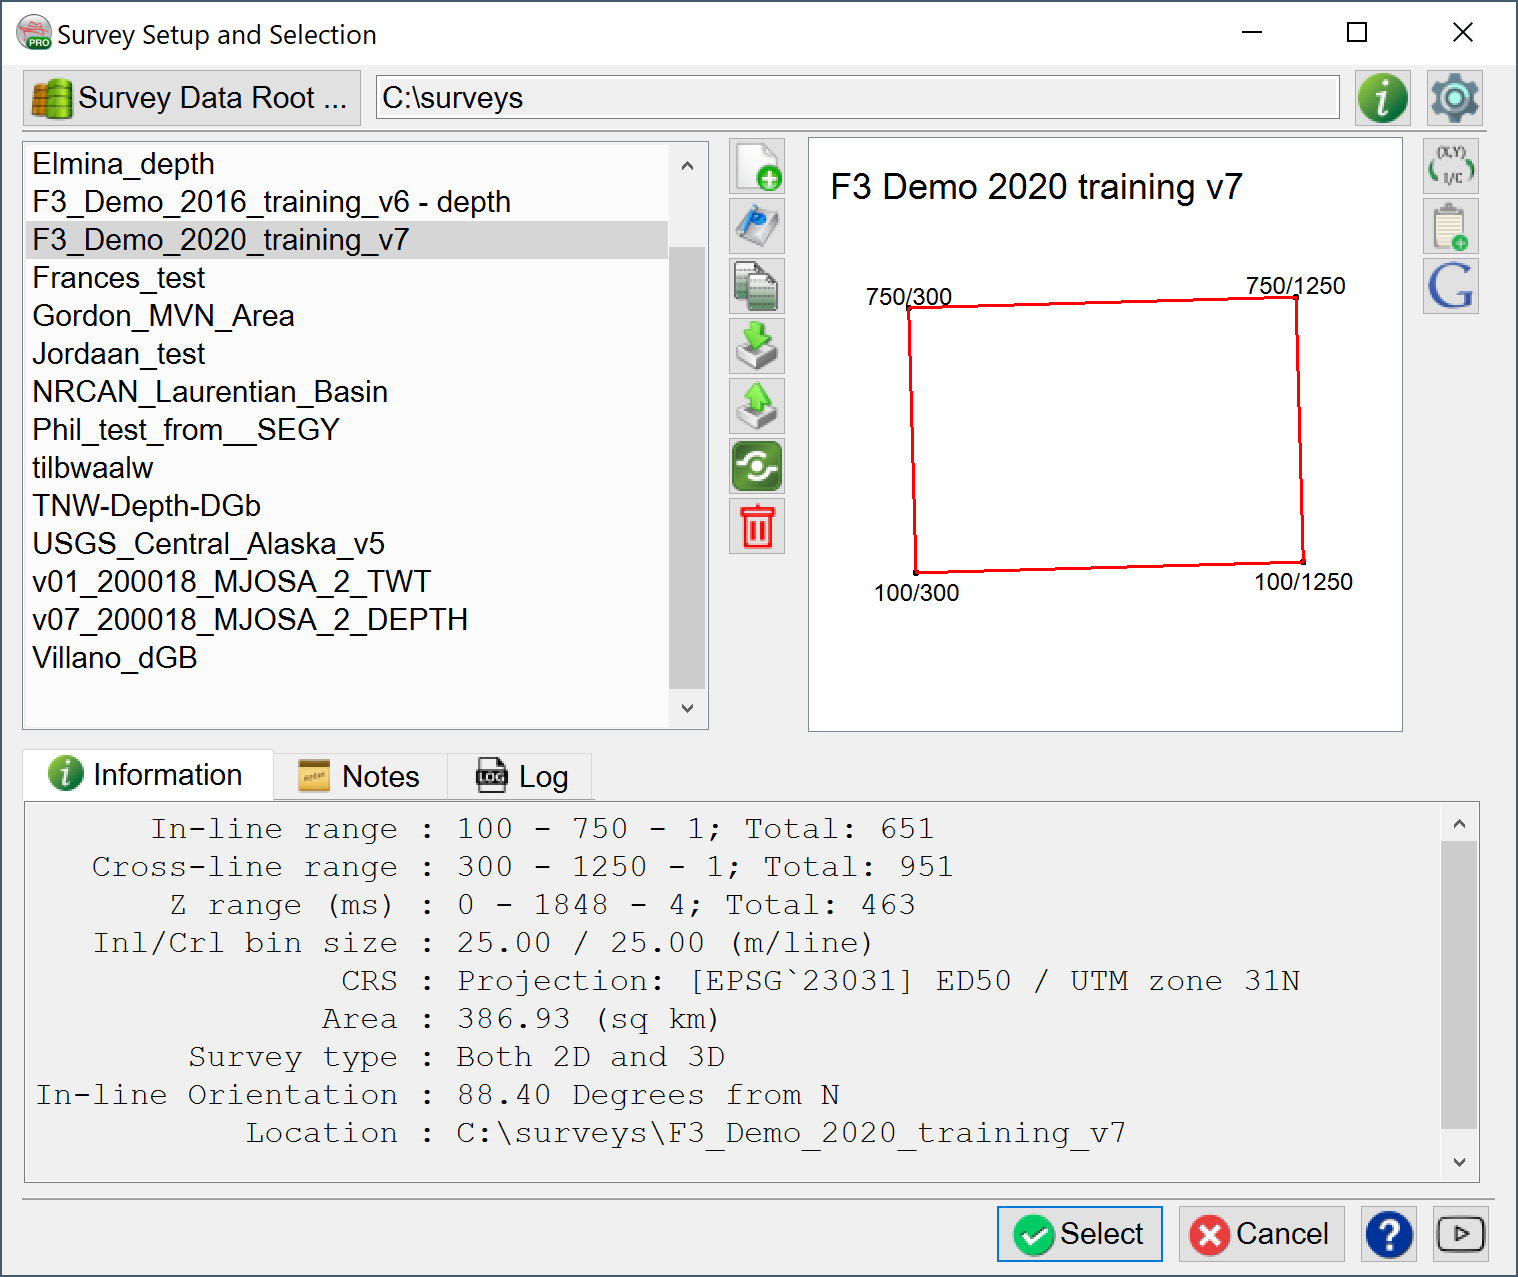Click the create new survey icon
1518x1277 pixels.
(x=757, y=166)
